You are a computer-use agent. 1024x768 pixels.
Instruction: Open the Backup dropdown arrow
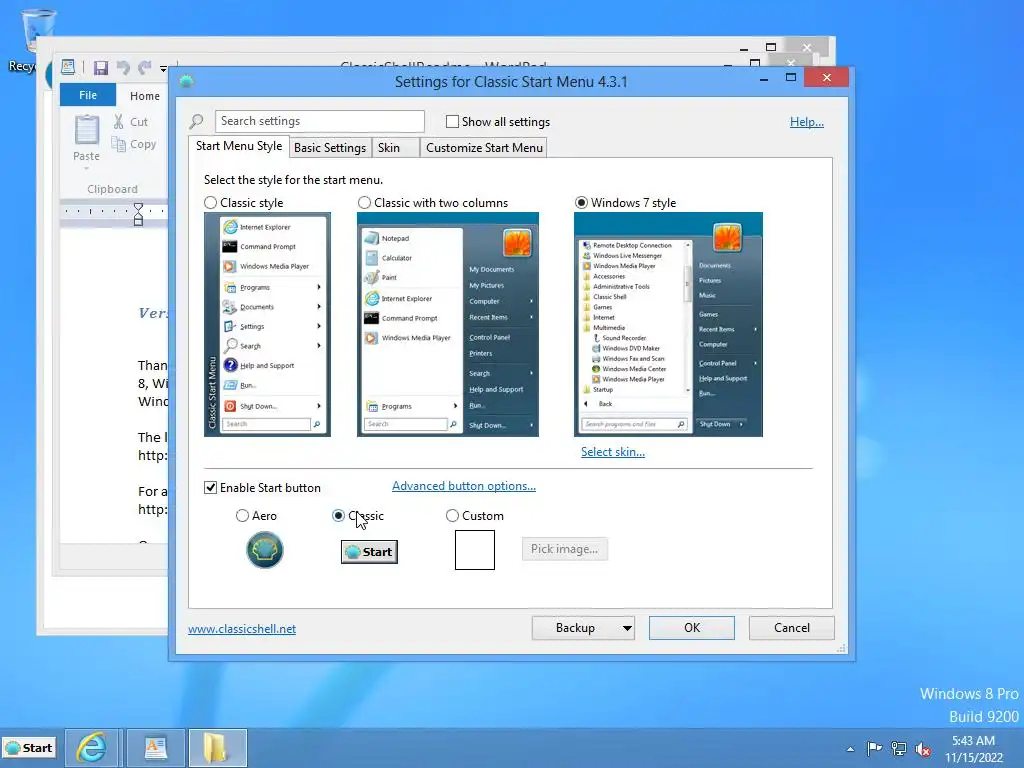pos(627,628)
